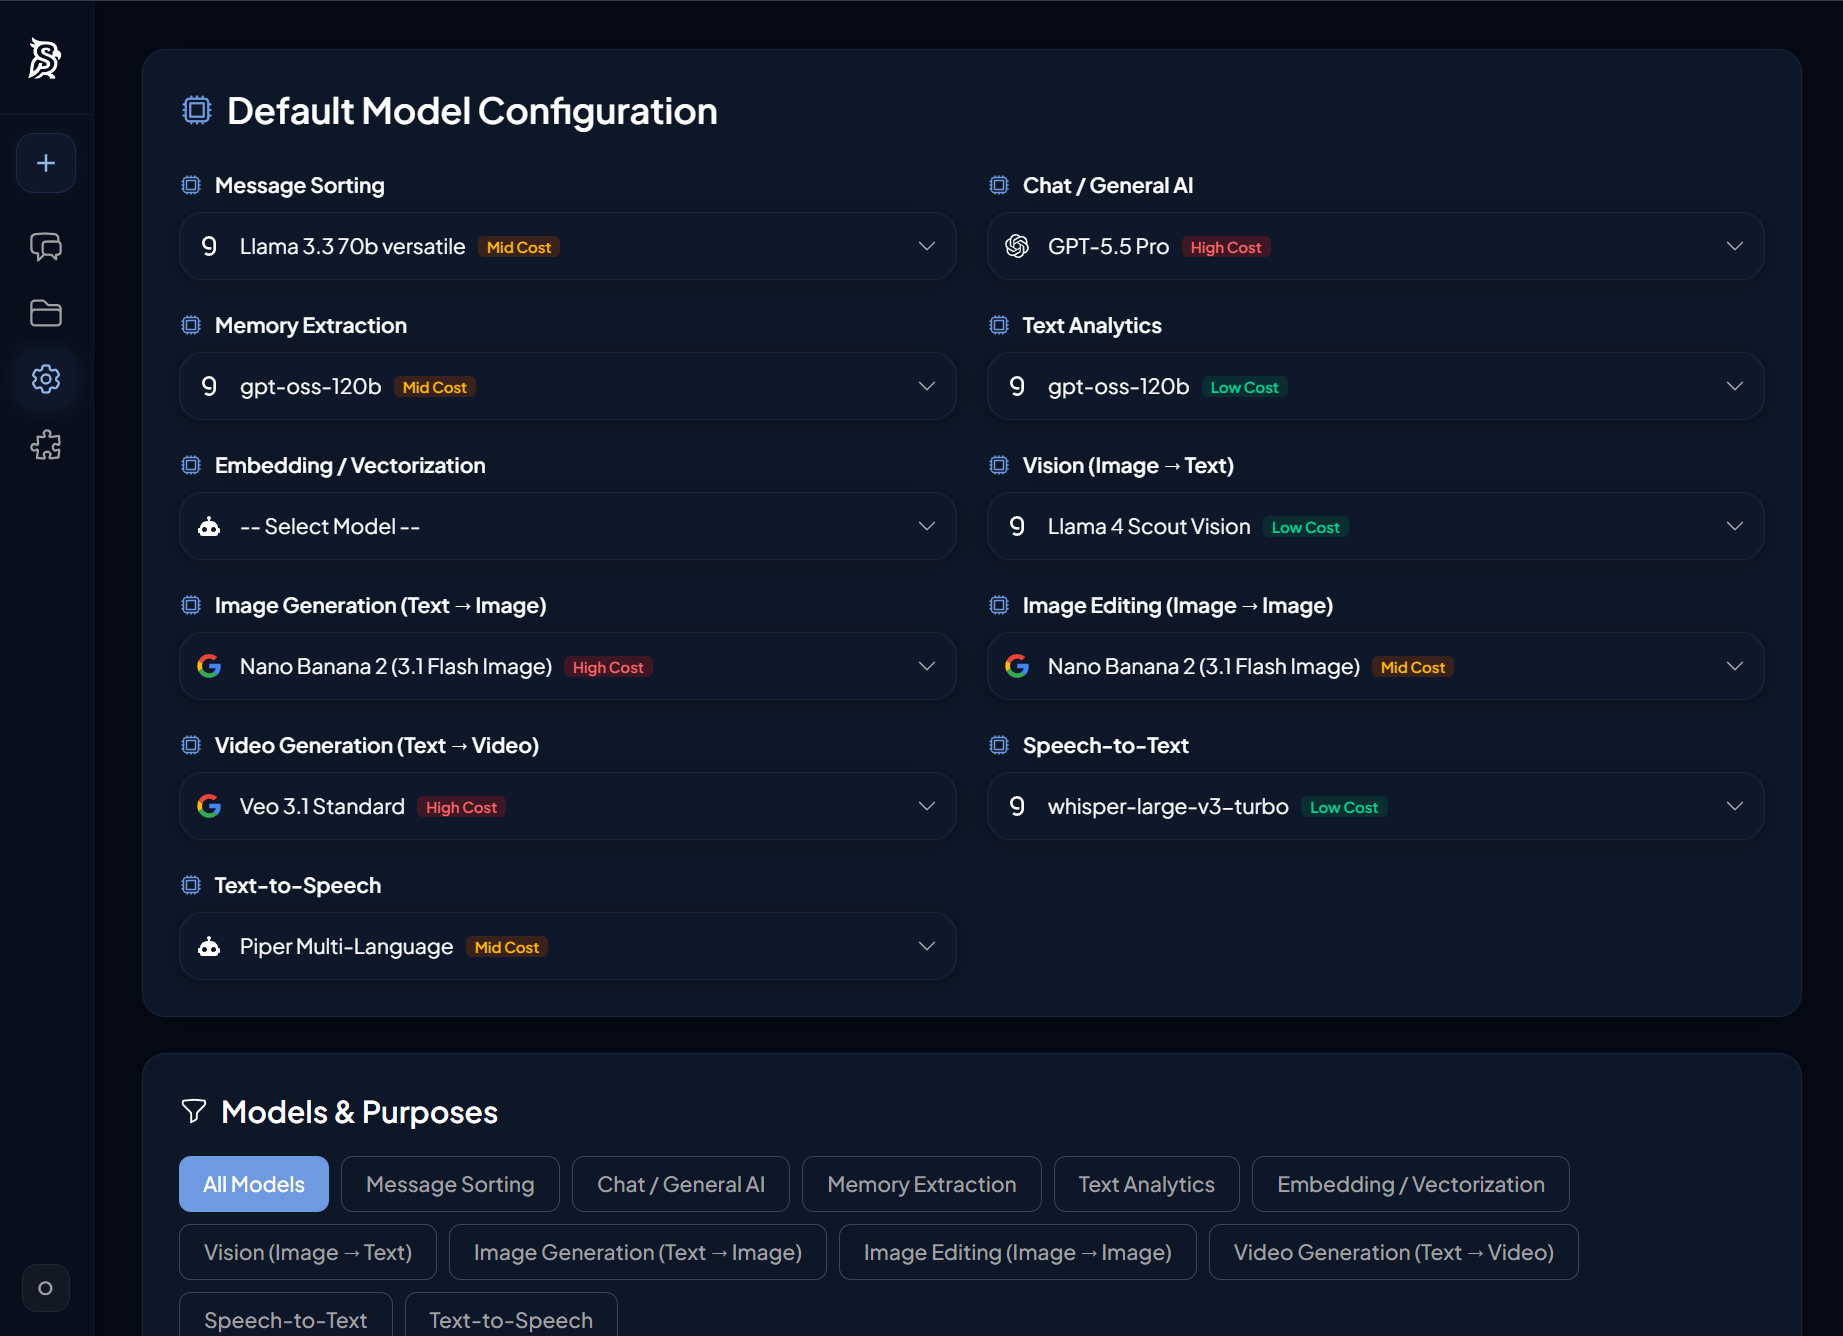The height and width of the screenshot is (1336, 1843).
Task: Click the chip icon next to Text Analytics
Action: click(999, 325)
